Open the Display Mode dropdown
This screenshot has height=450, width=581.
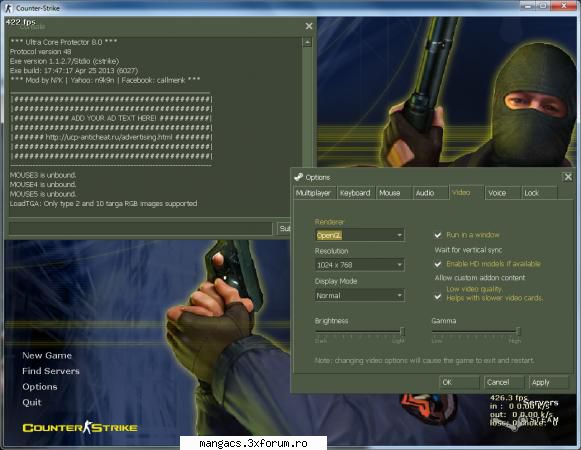[x=359, y=295]
